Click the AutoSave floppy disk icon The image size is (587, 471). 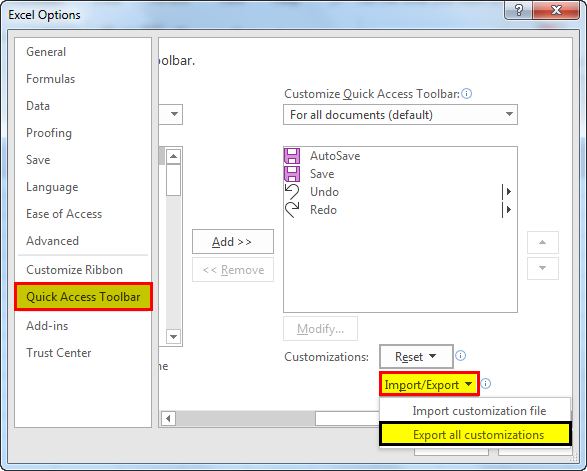point(292,156)
